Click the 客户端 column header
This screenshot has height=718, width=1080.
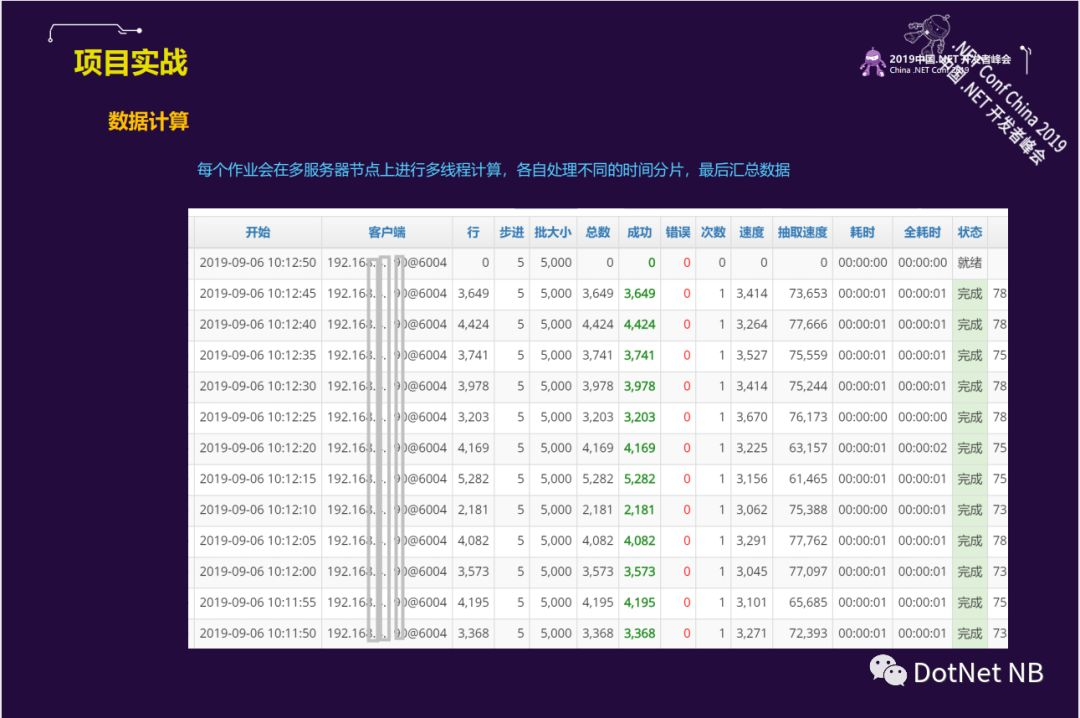(386, 232)
